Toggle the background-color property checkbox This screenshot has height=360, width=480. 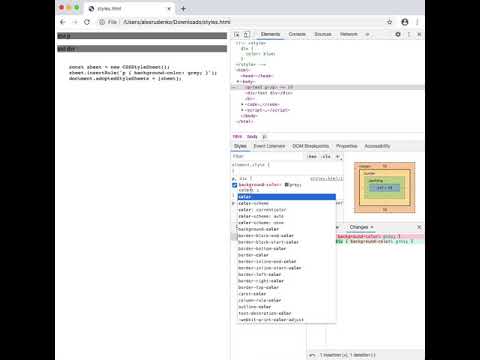click(234, 185)
